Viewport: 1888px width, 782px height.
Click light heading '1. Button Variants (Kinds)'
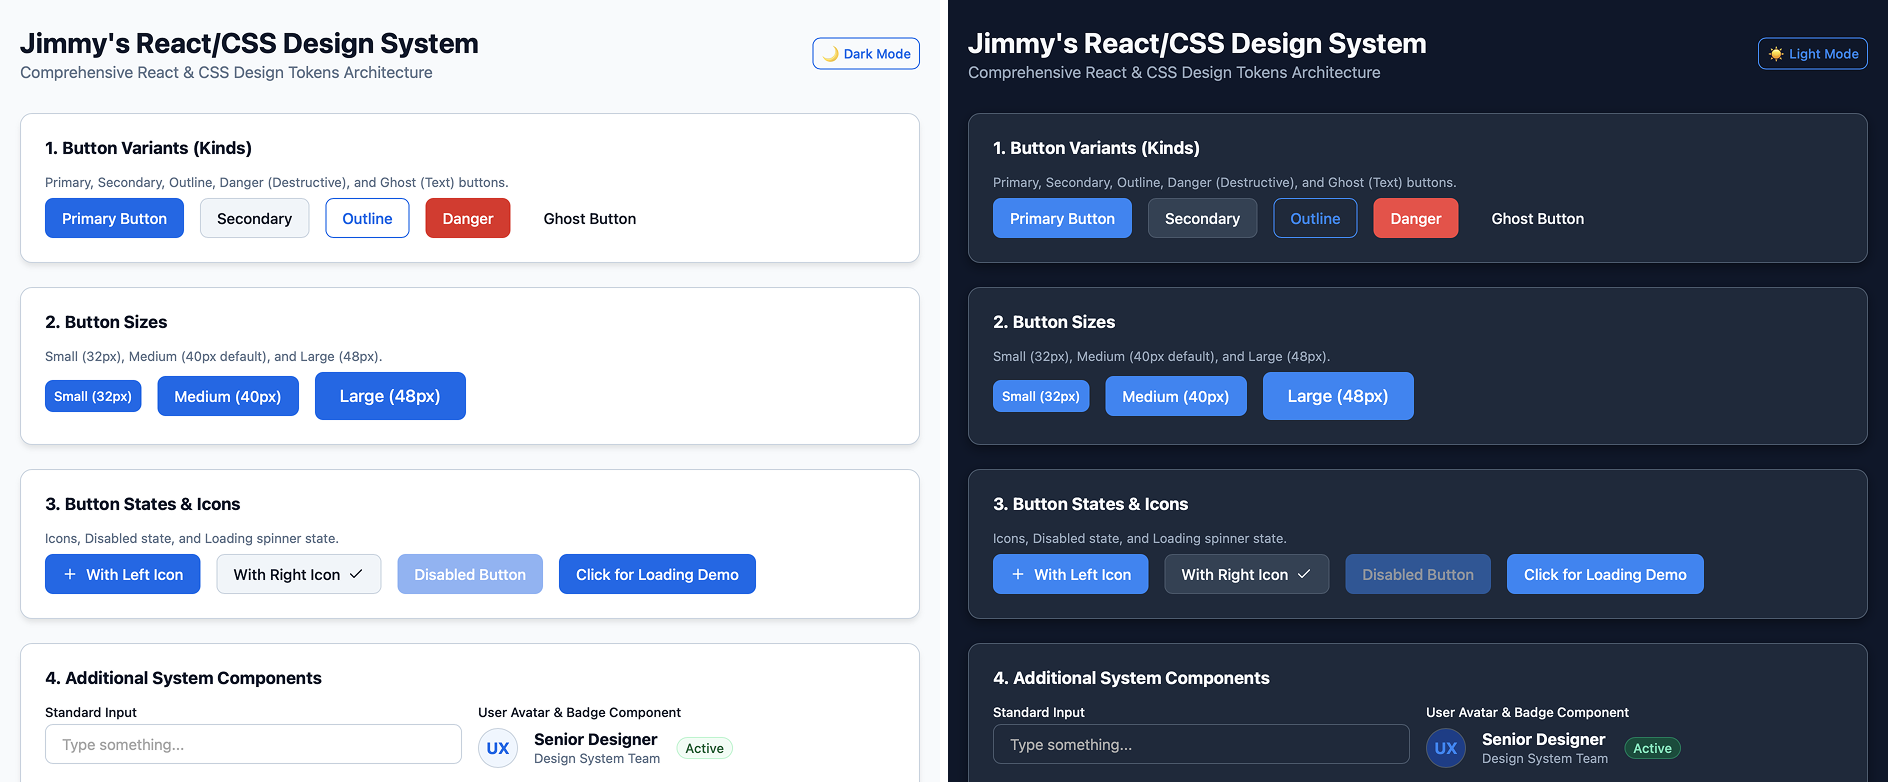[148, 148]
